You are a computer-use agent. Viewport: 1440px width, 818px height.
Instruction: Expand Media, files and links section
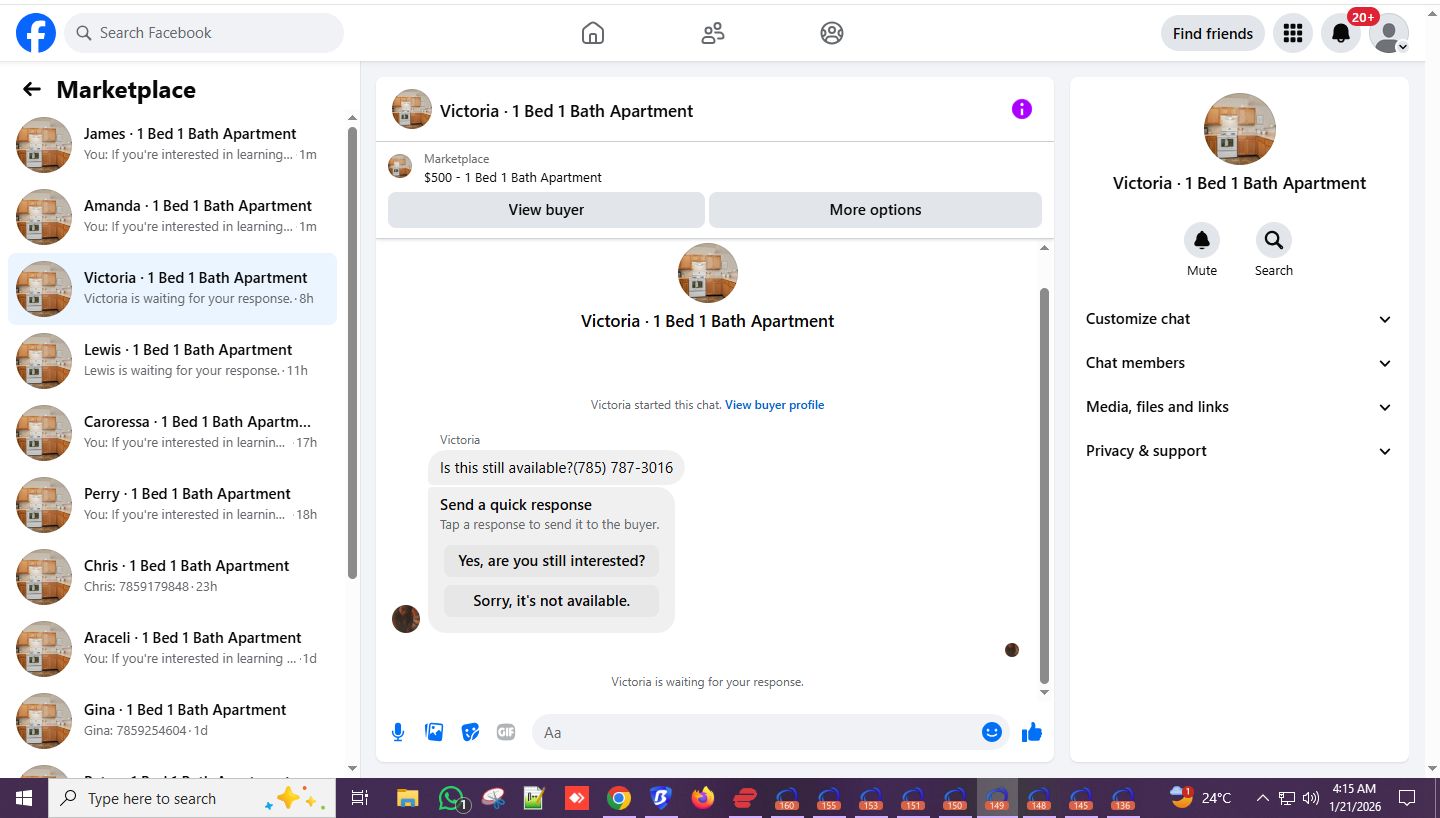click(x=1239, y=407)
